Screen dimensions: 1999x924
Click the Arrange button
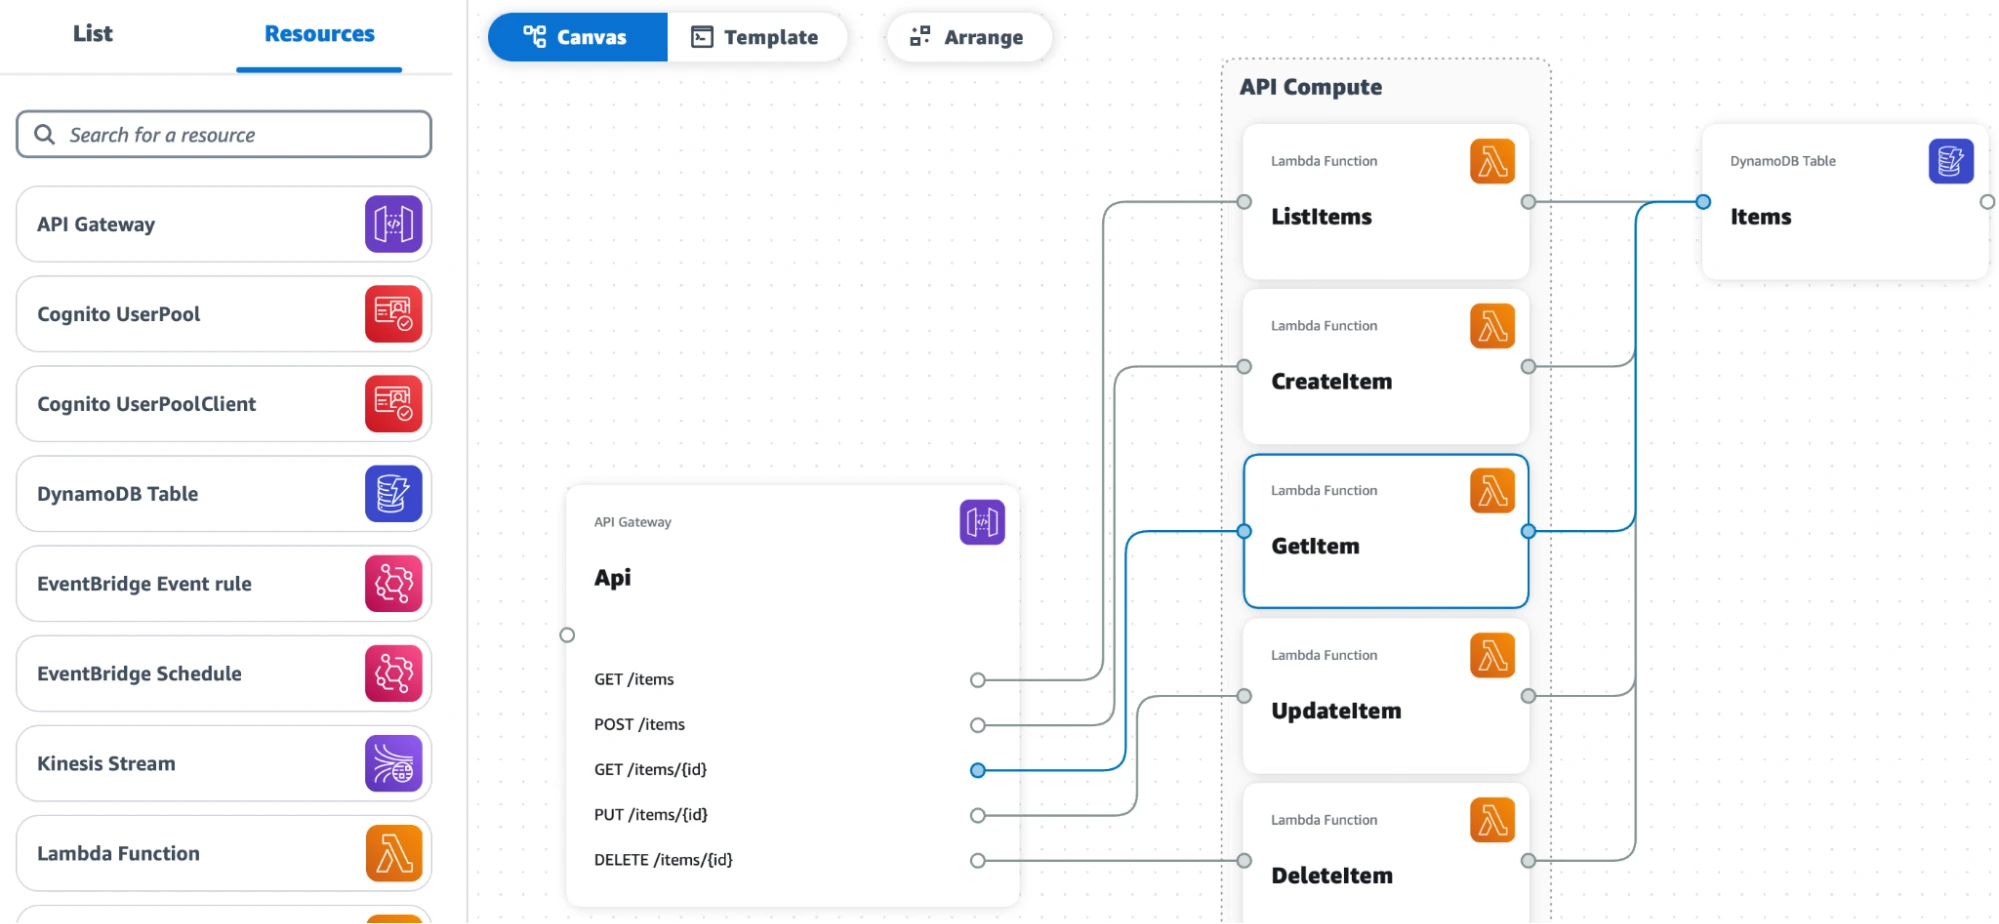[x=968, y=37]
